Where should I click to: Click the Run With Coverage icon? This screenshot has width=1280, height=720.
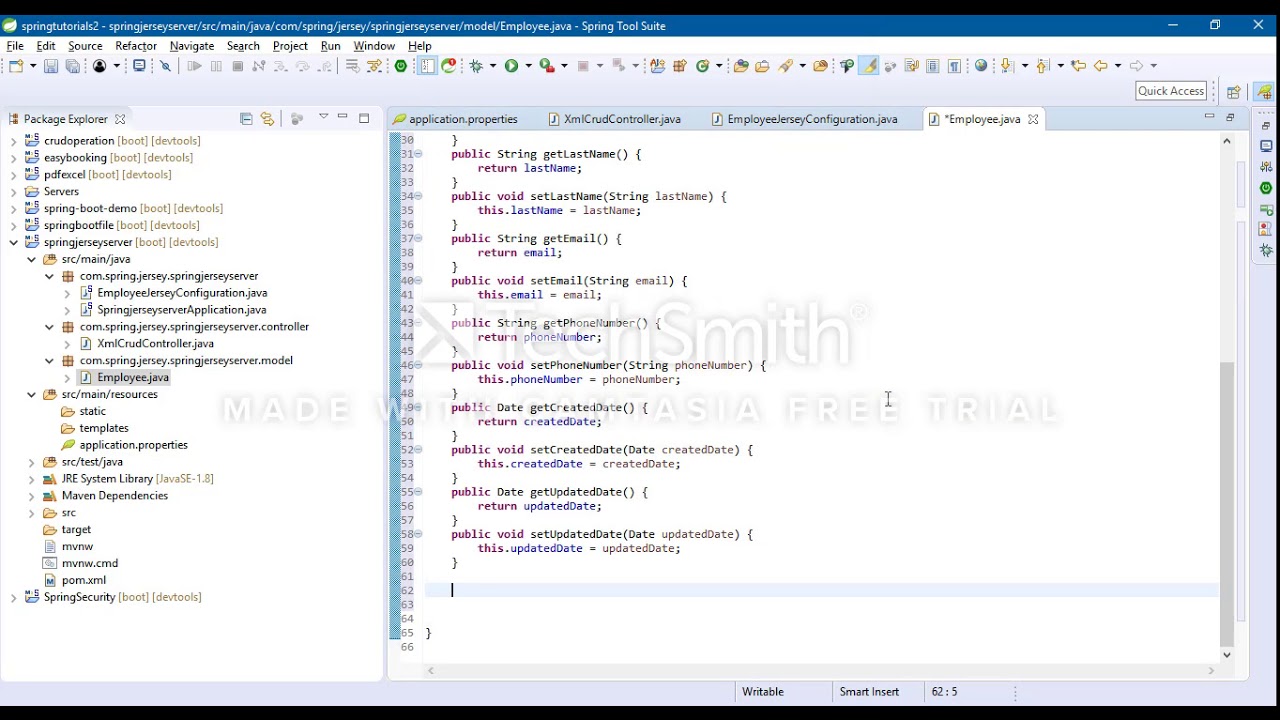[x=547, y=66]
